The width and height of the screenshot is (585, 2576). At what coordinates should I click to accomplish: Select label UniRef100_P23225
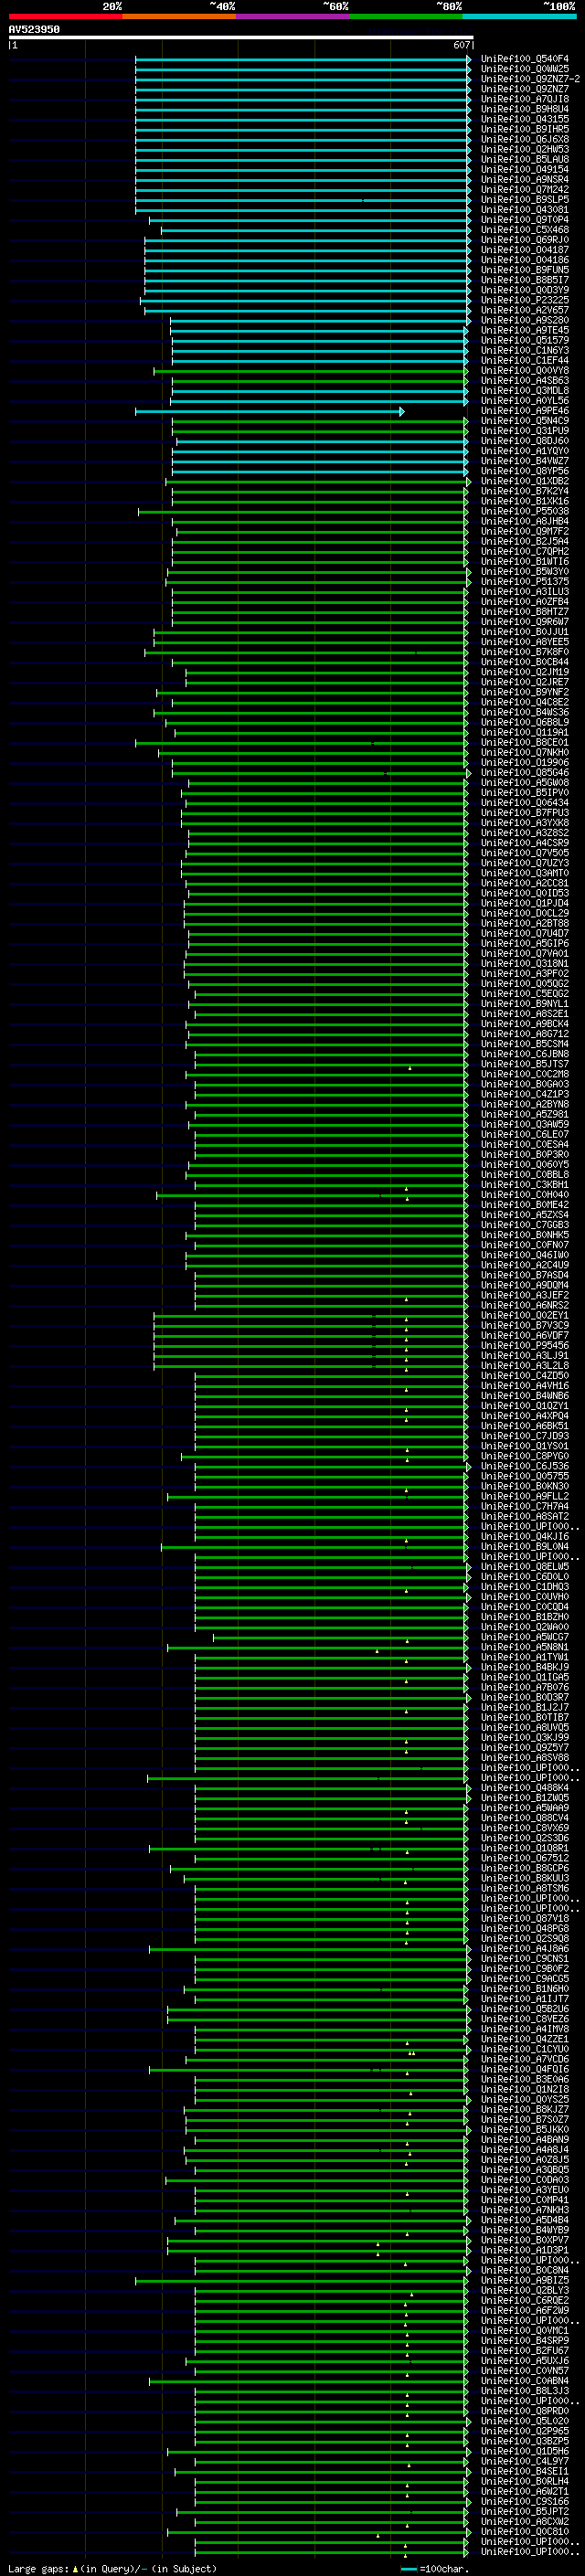click(x=525, y=300)
